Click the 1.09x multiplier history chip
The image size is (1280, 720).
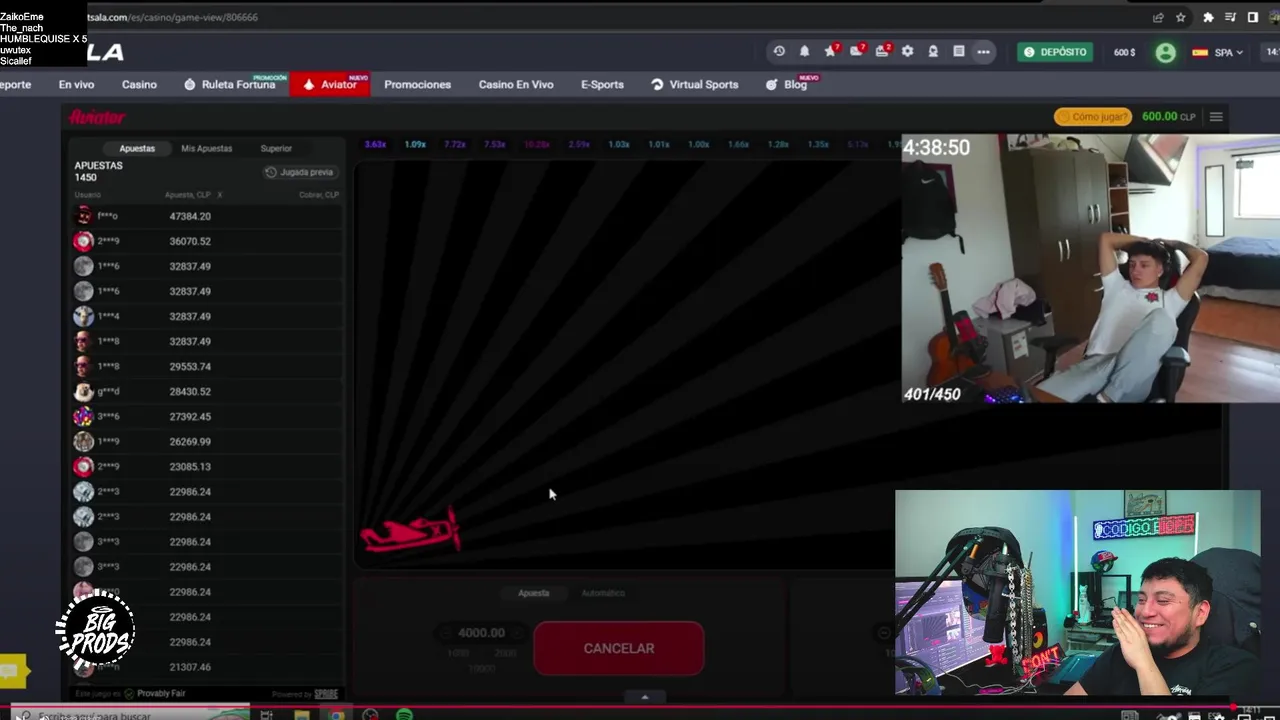click(x=415, y=144)
